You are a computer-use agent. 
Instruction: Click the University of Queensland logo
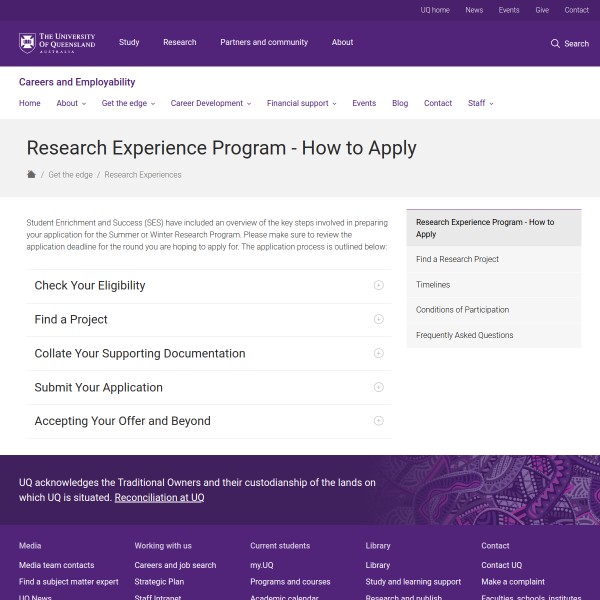coord(57,43)
